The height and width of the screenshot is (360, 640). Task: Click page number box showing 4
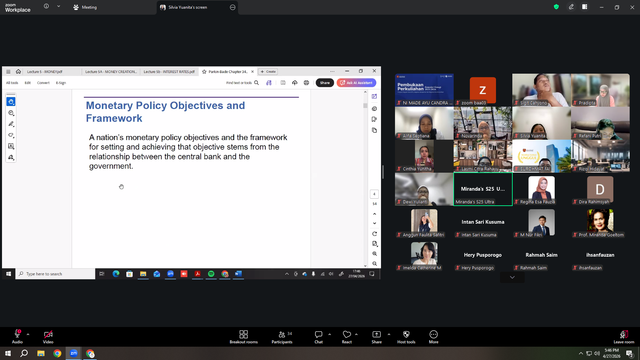(x=374, y=194)
